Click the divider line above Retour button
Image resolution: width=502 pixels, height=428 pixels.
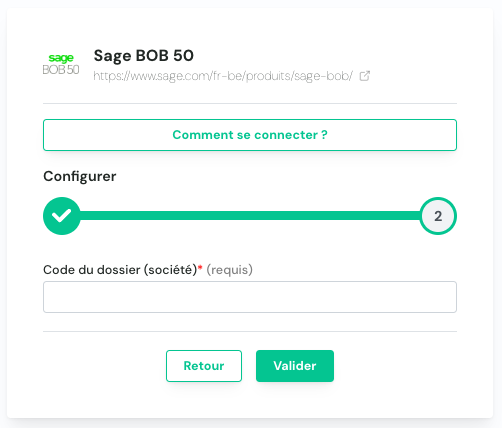tap(250, 331)
